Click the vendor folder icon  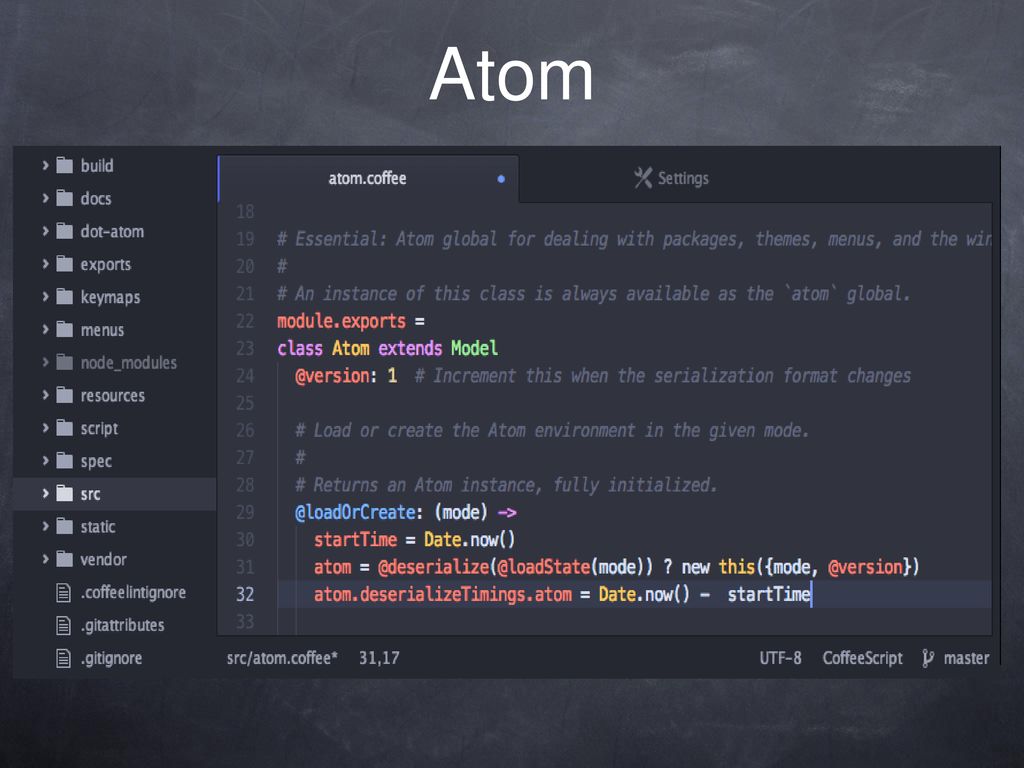tap(65, 559)
